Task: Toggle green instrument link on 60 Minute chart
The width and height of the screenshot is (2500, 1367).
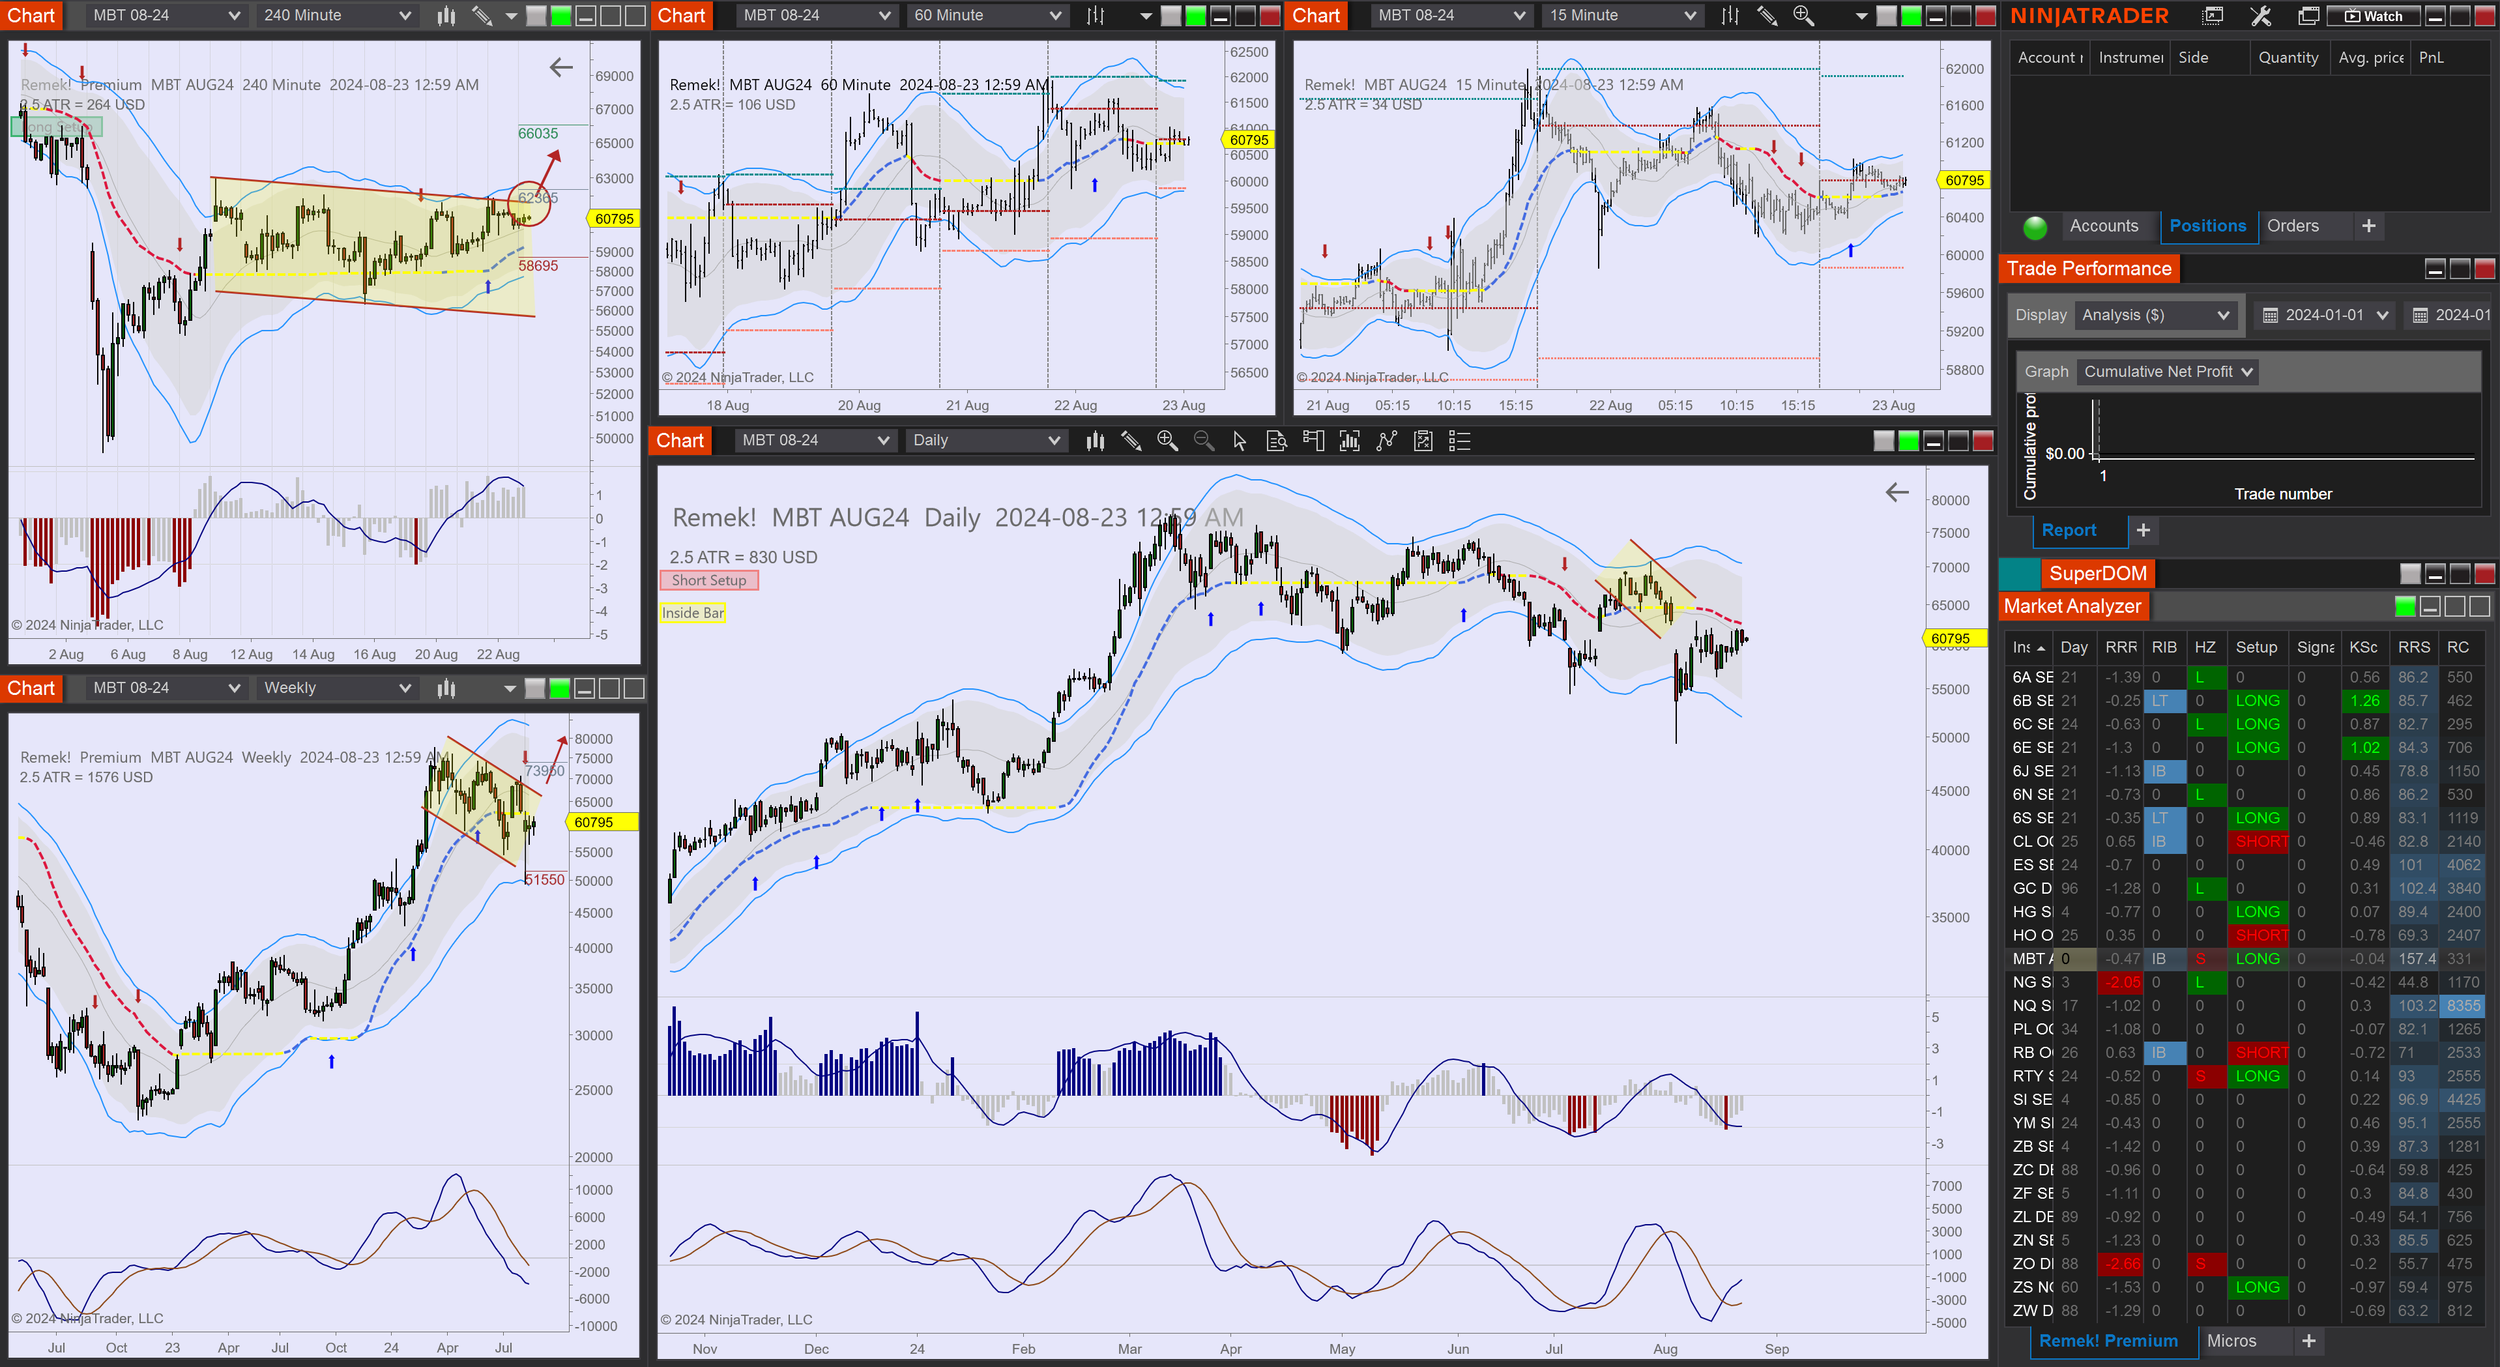Action: point(1195,16)
